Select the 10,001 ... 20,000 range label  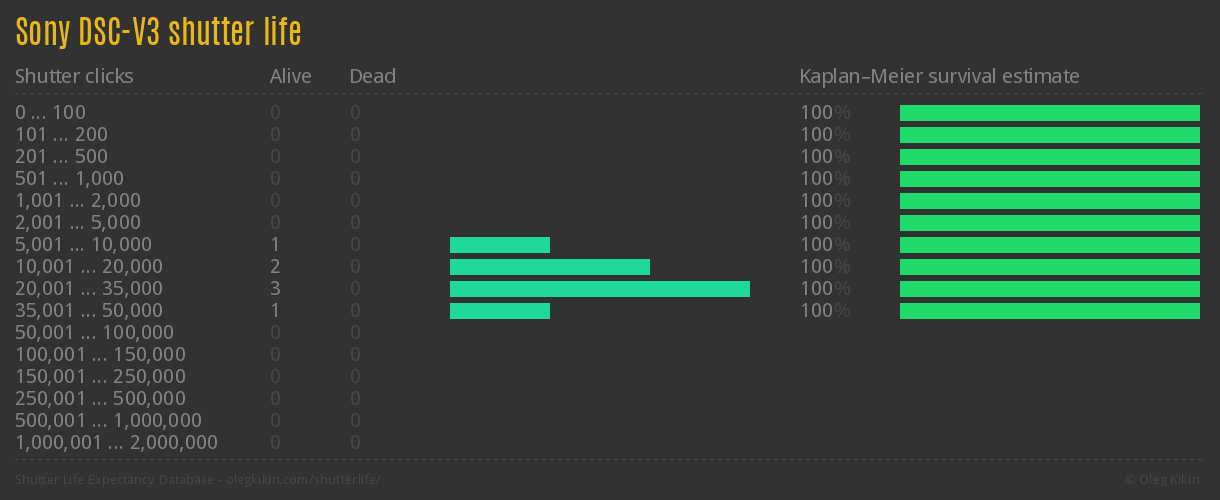(x=88, y=267)
